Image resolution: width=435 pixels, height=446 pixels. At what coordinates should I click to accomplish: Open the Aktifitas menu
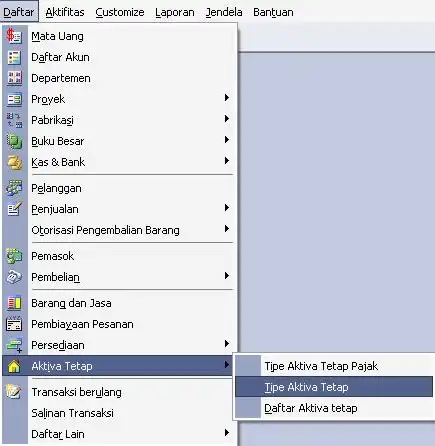click(x=65, y=12)
